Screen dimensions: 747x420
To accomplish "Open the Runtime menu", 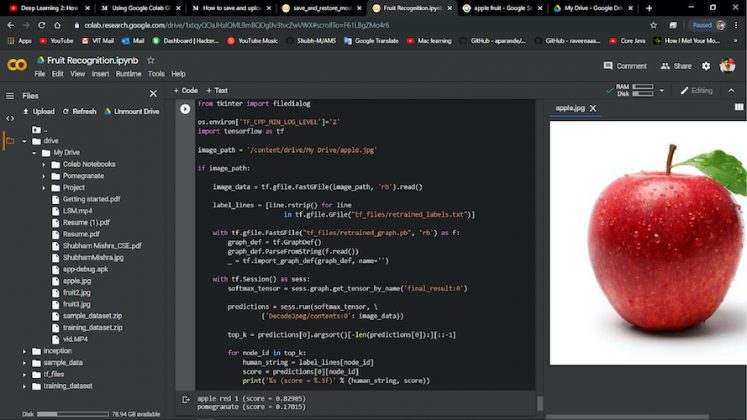I will click(x=128, y=74).
